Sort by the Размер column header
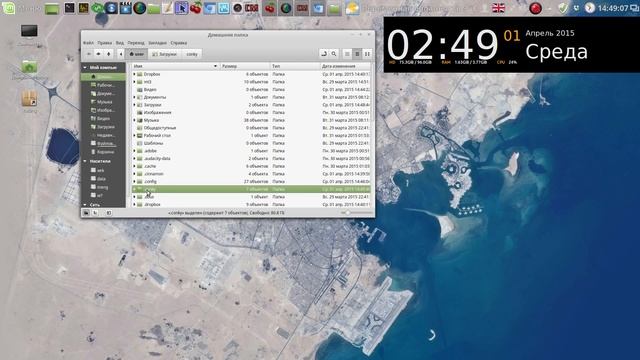 [245, 66]
